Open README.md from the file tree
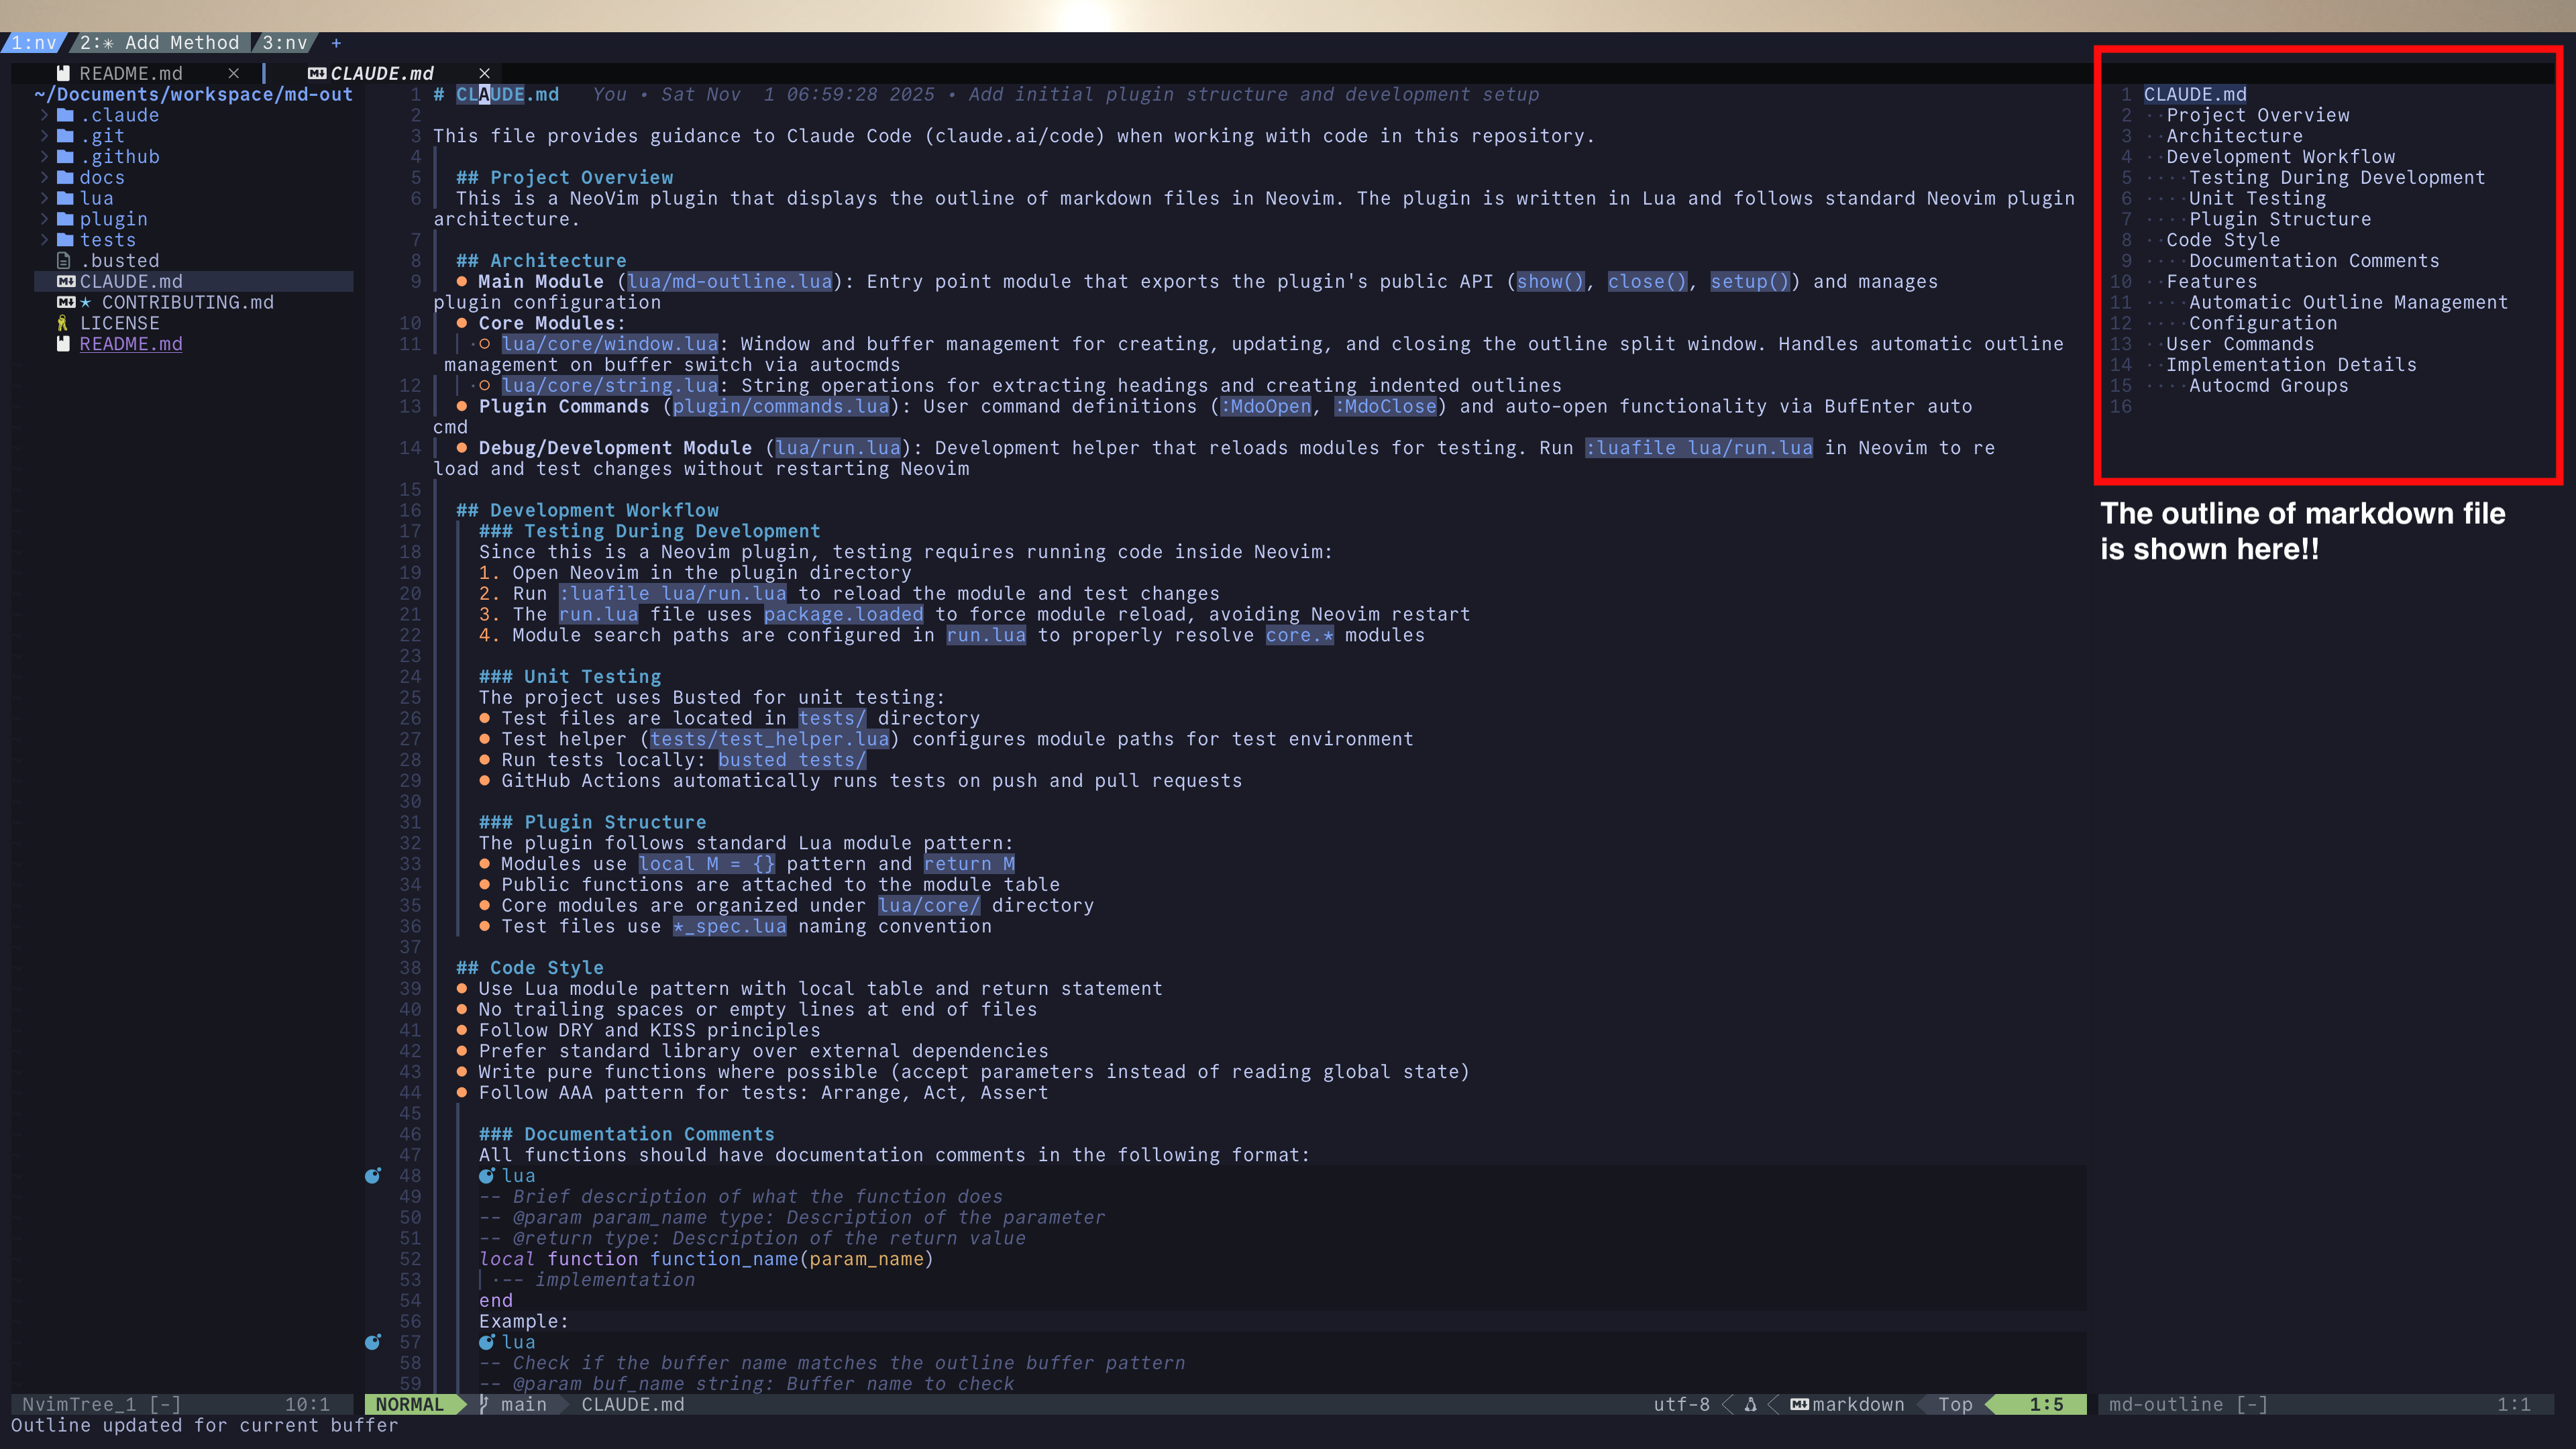2576x1449 pixels. (x=130, y=344)
